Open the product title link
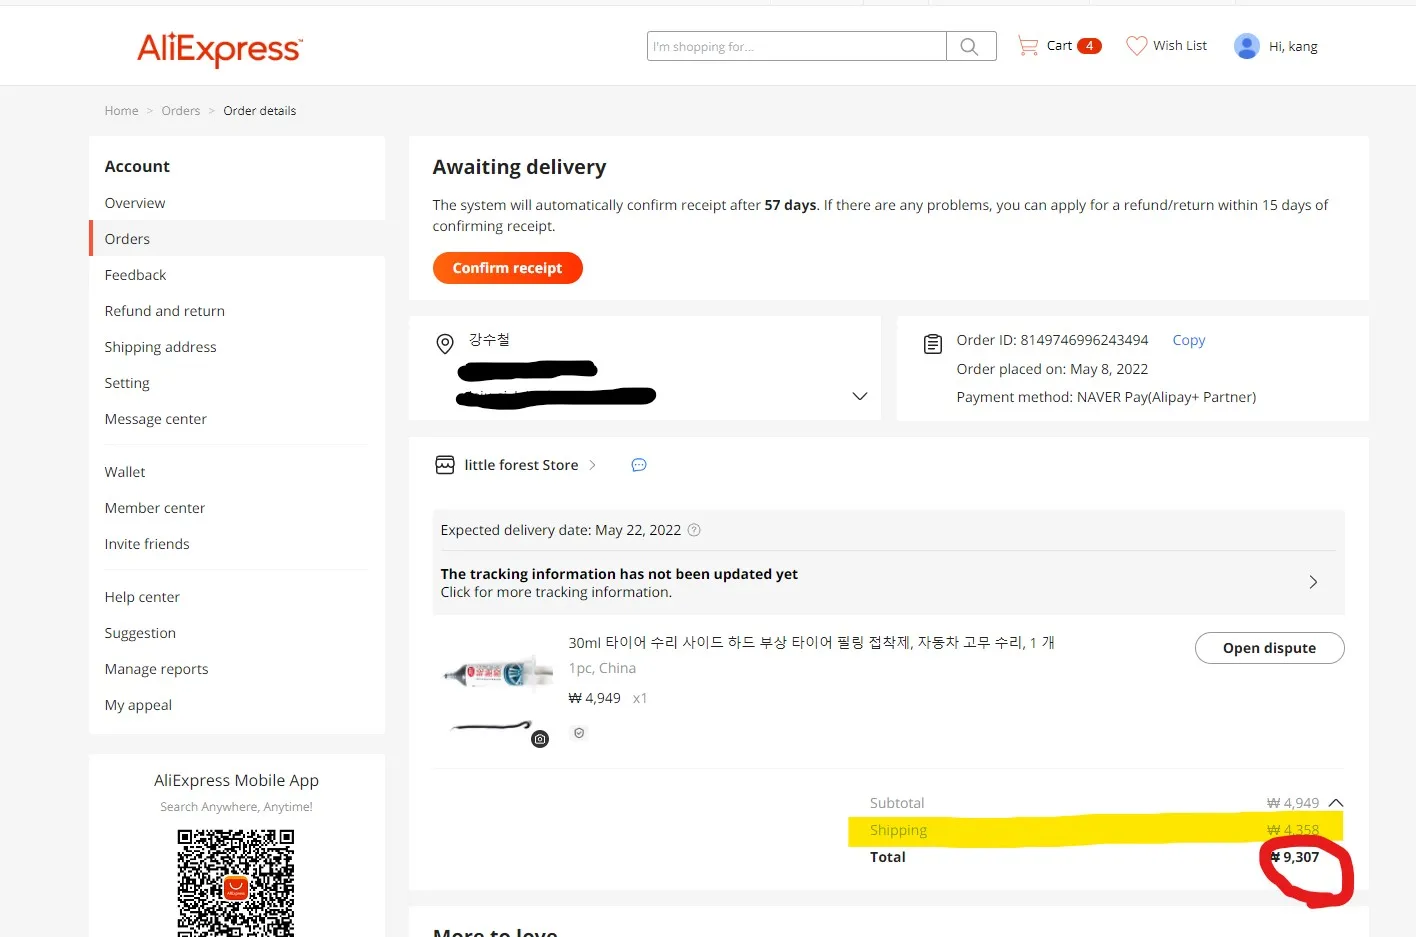Image resolution: width=1416 pixels, height=937 pixels. pos(812,642)
